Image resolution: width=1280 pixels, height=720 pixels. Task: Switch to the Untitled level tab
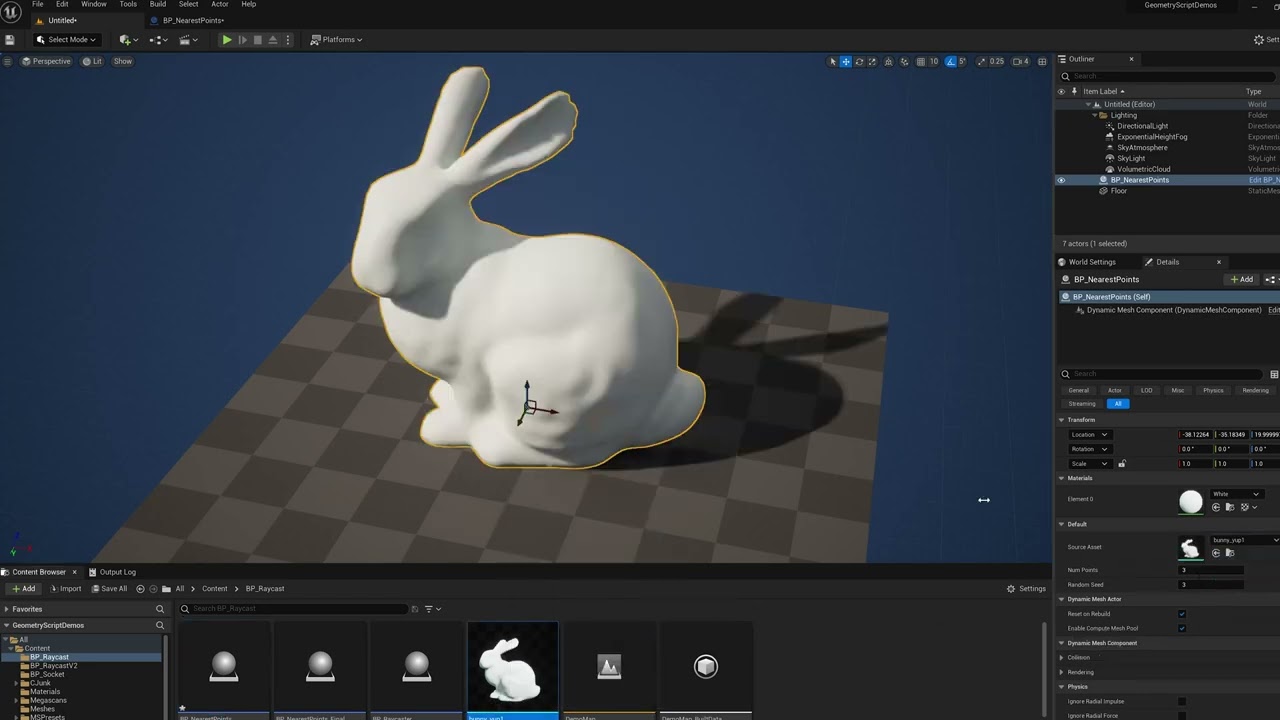click(x=61, y=20)
